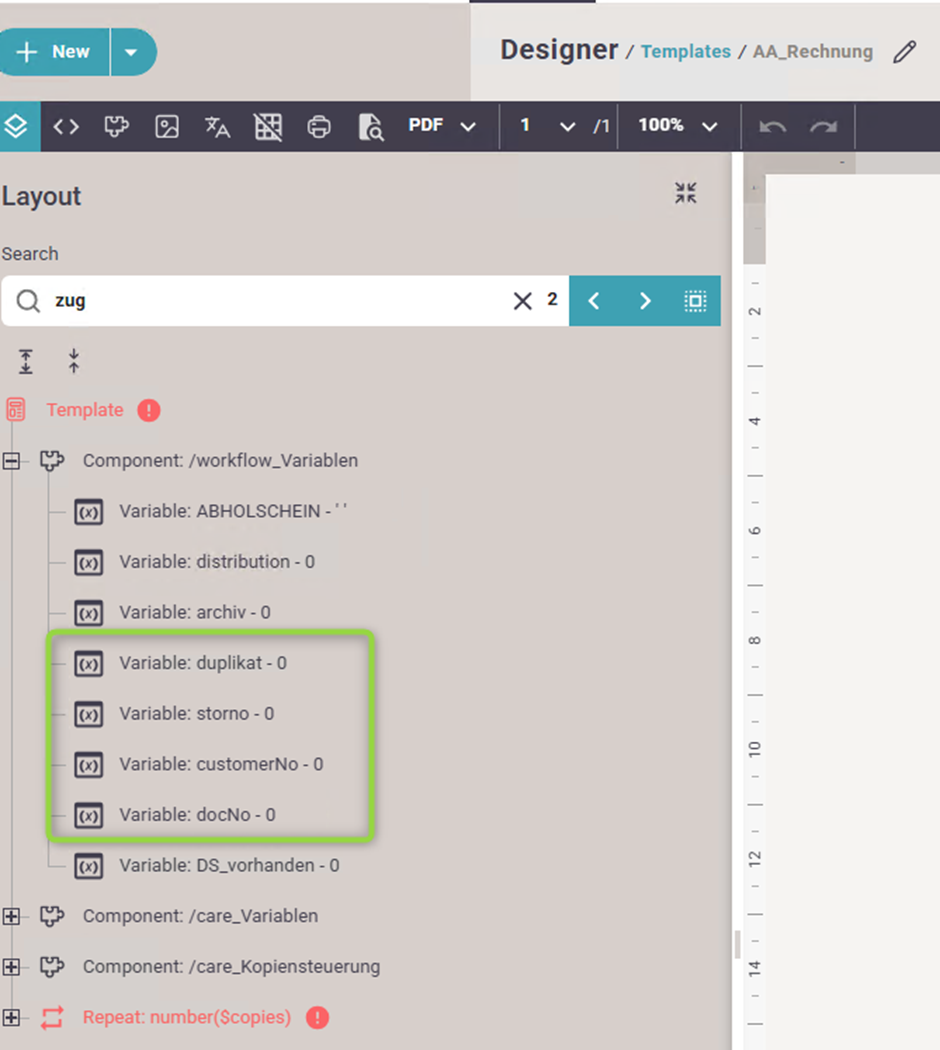Open the code view icon
Screen dimensions: 940x1050
[66, 127]
